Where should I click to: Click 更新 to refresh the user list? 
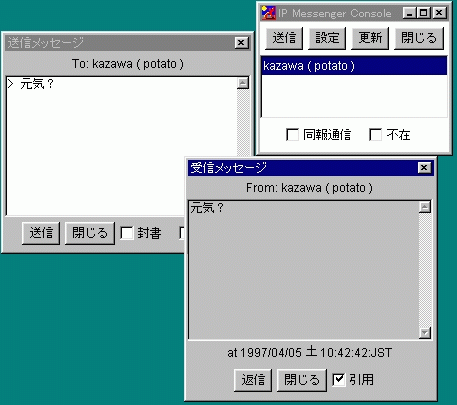coord(370,38)
